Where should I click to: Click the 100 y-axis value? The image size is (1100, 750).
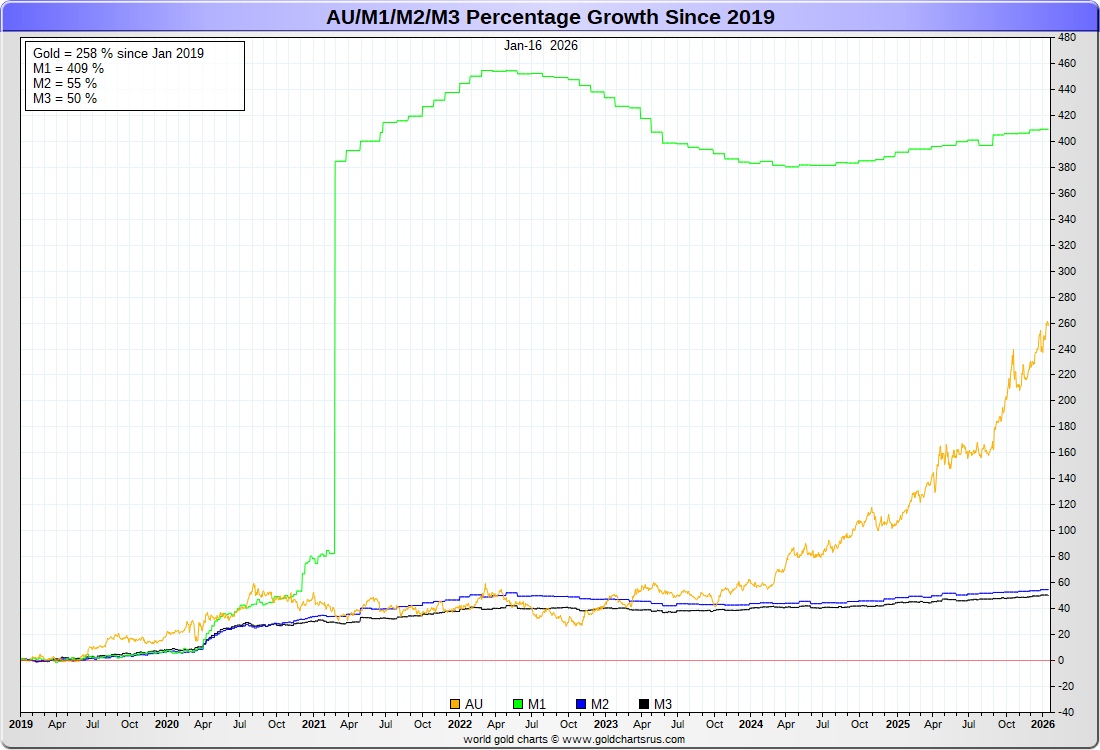pos(1067,530)
